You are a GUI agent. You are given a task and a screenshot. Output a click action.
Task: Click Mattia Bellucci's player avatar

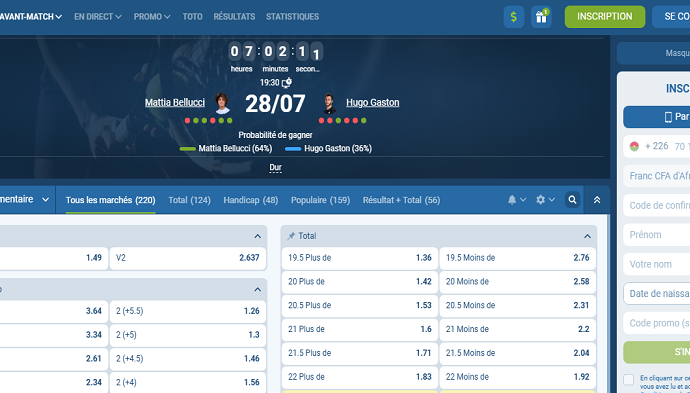222,103
